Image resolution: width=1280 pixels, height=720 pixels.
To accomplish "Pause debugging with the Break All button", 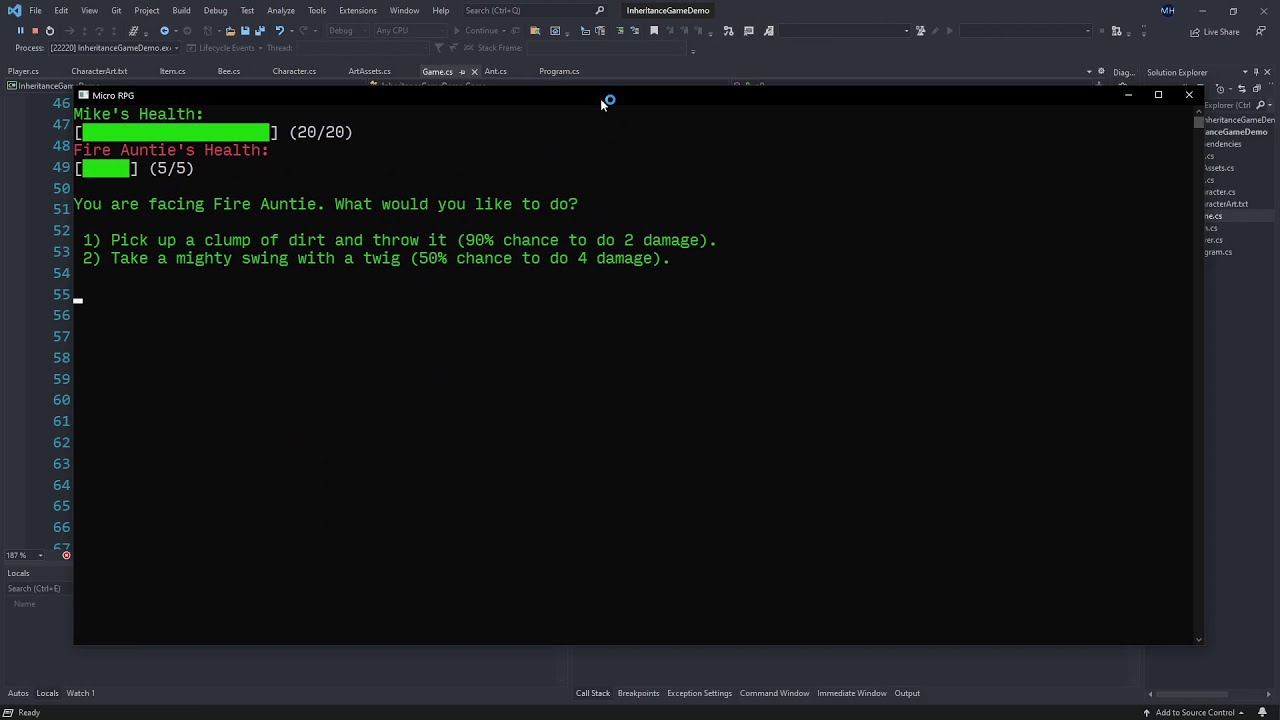I will click(20, 31).
